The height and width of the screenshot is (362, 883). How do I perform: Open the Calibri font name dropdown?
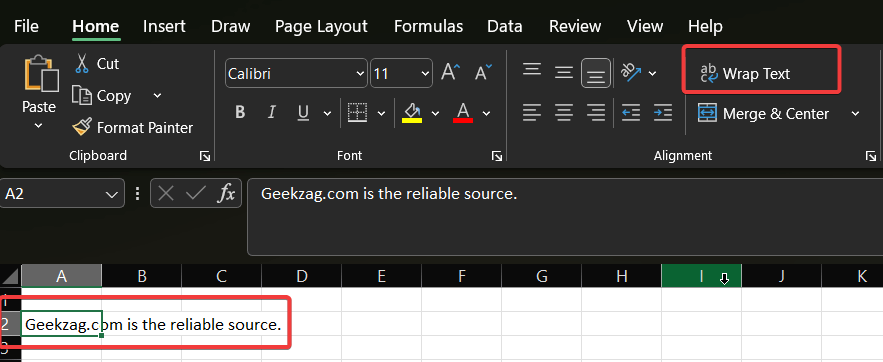point(360,74)
